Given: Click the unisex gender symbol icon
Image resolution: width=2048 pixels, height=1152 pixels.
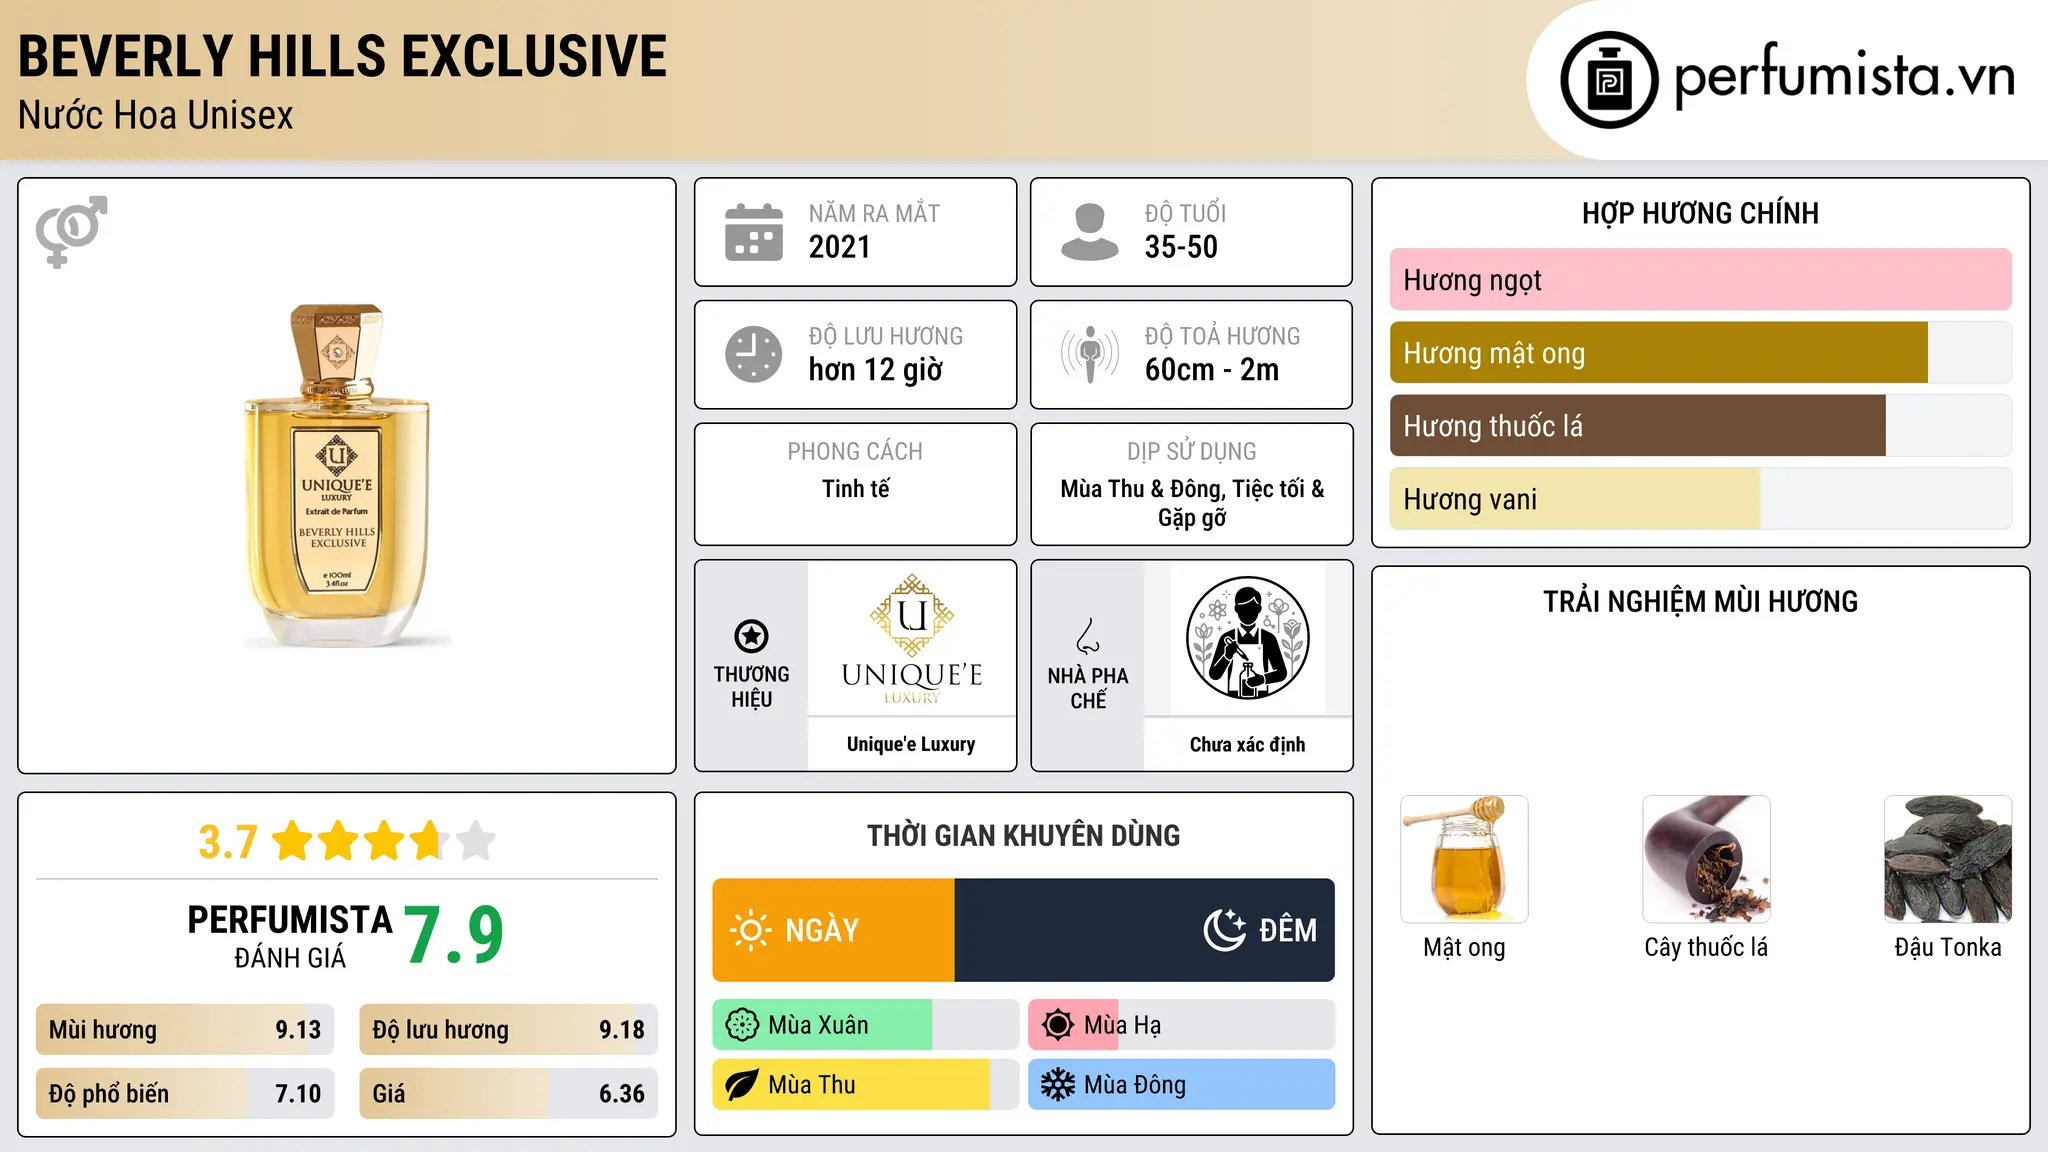Looking at the screenshot, I should pos(71,231).
